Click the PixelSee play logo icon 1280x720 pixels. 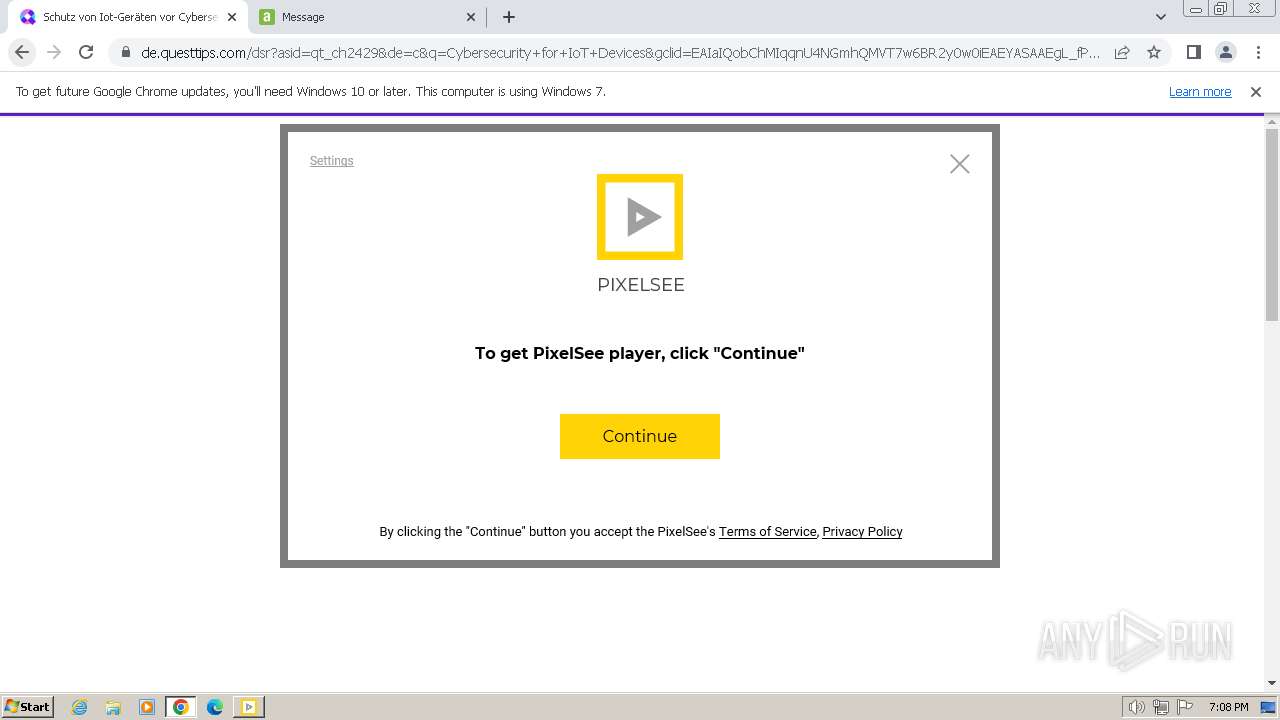tap(640, 217)
